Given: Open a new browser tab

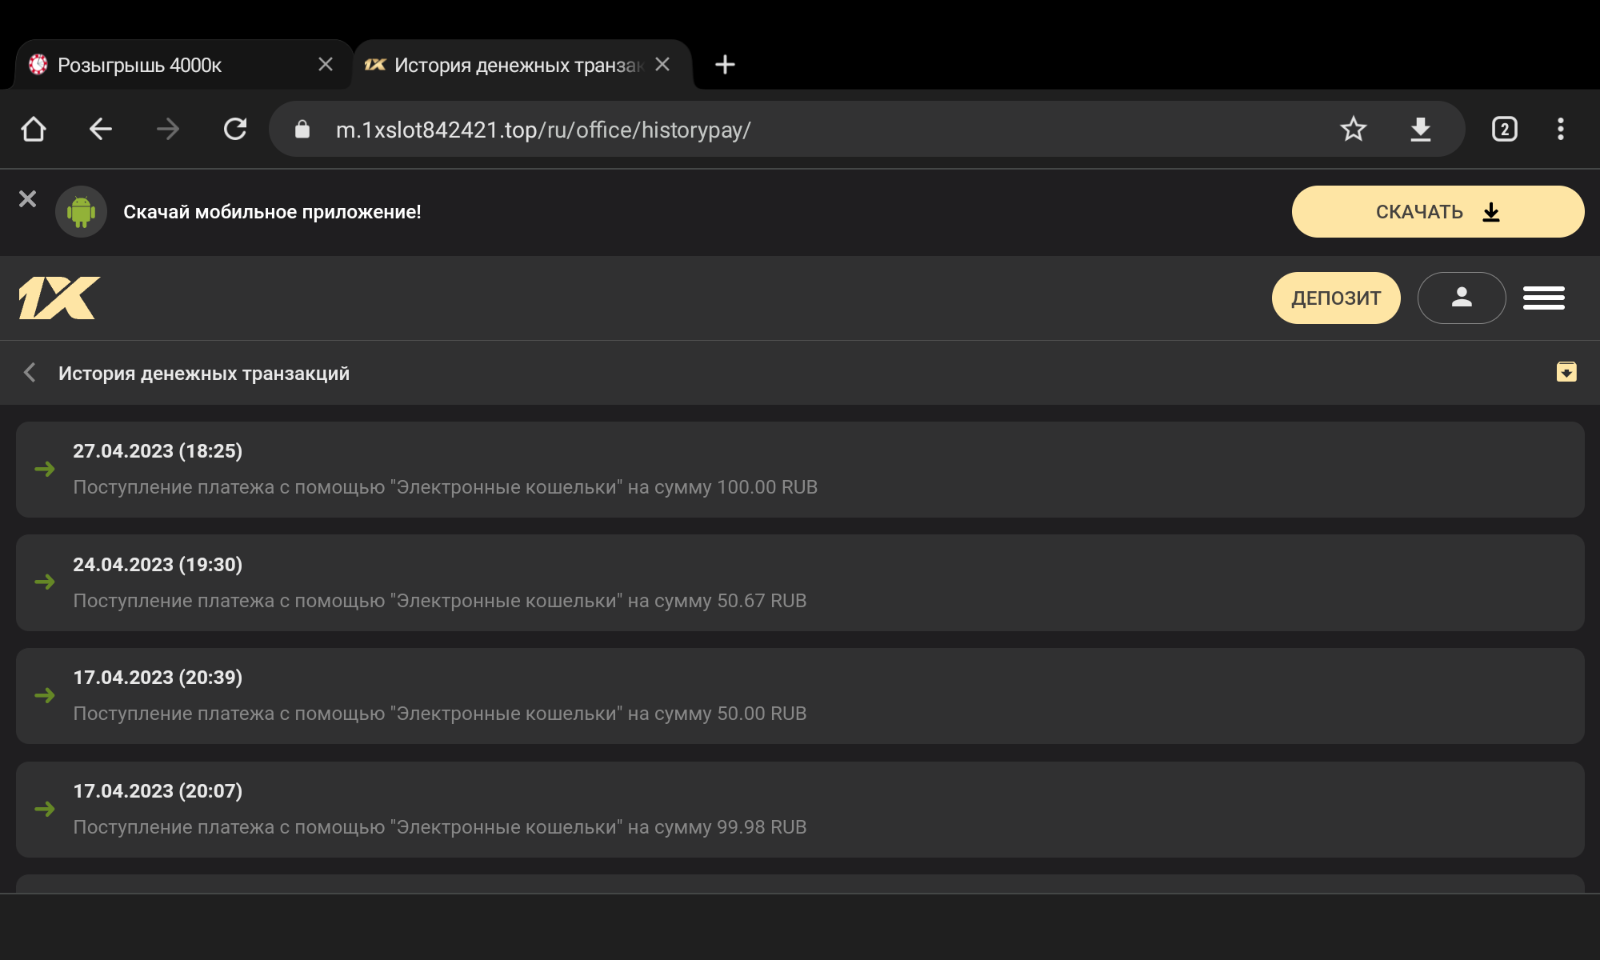Looking at the screenshot, I should (725, 65).
